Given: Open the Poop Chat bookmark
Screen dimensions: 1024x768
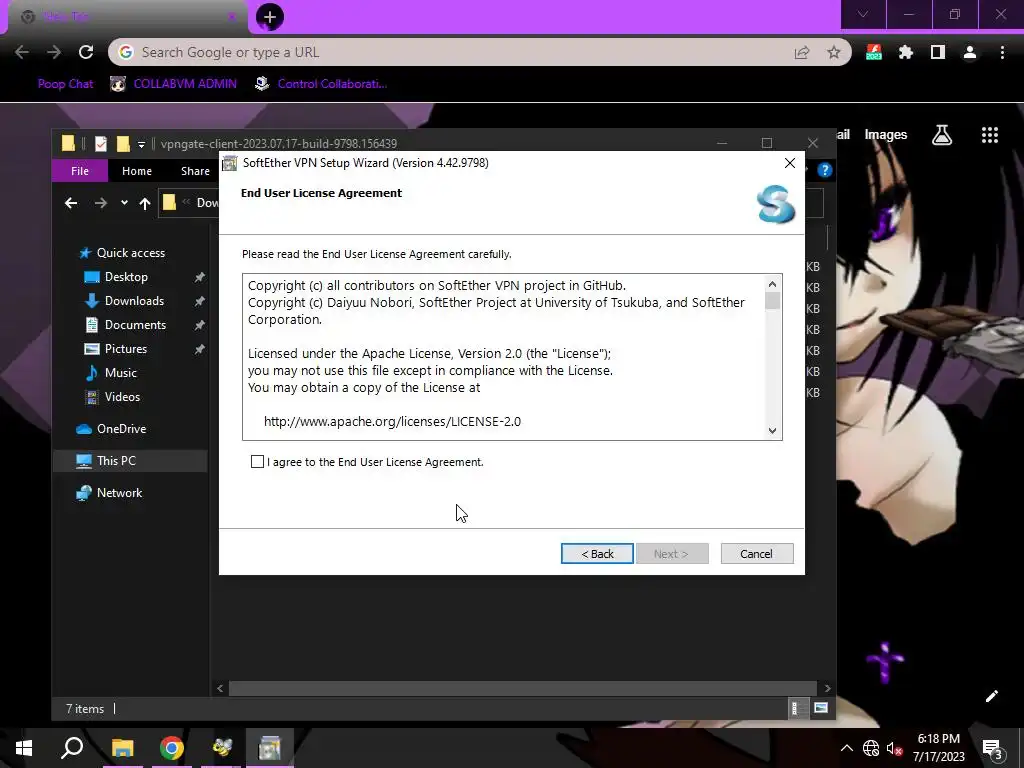Looking at the screenshot, I should (65, 84).
